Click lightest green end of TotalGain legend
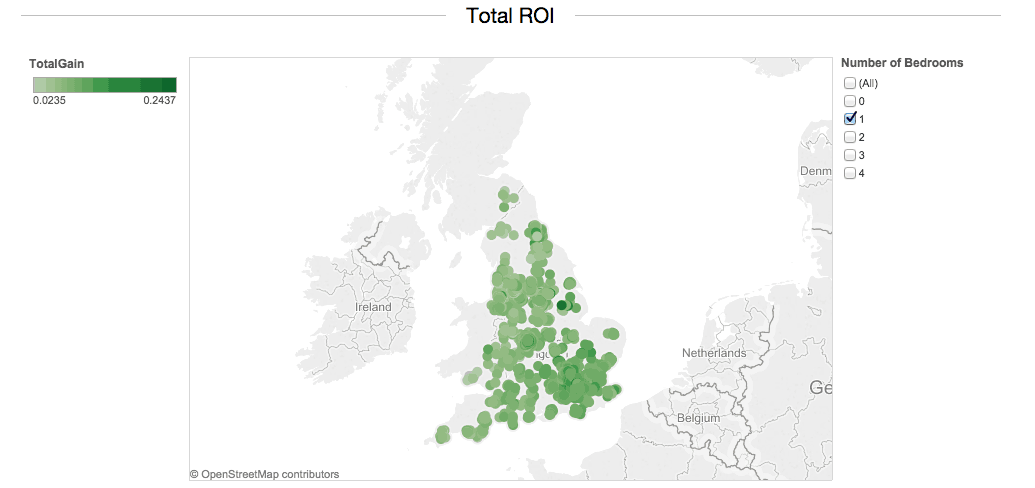The width and height of the screenshot is (1035, 488). pyautogui.click(x=38, y=85)
